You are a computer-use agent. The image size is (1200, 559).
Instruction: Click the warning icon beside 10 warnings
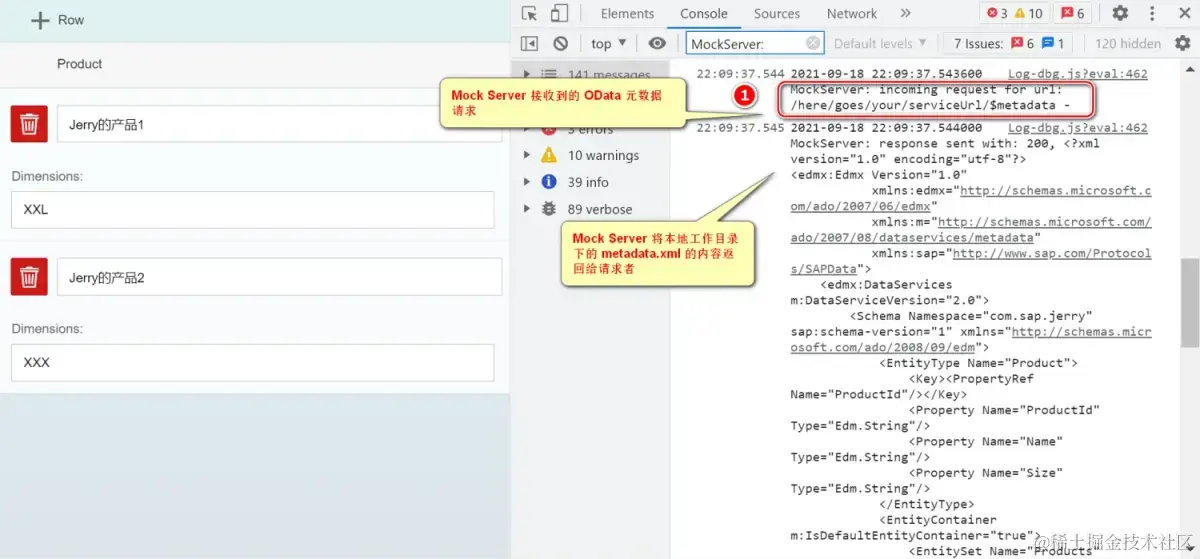549,155
